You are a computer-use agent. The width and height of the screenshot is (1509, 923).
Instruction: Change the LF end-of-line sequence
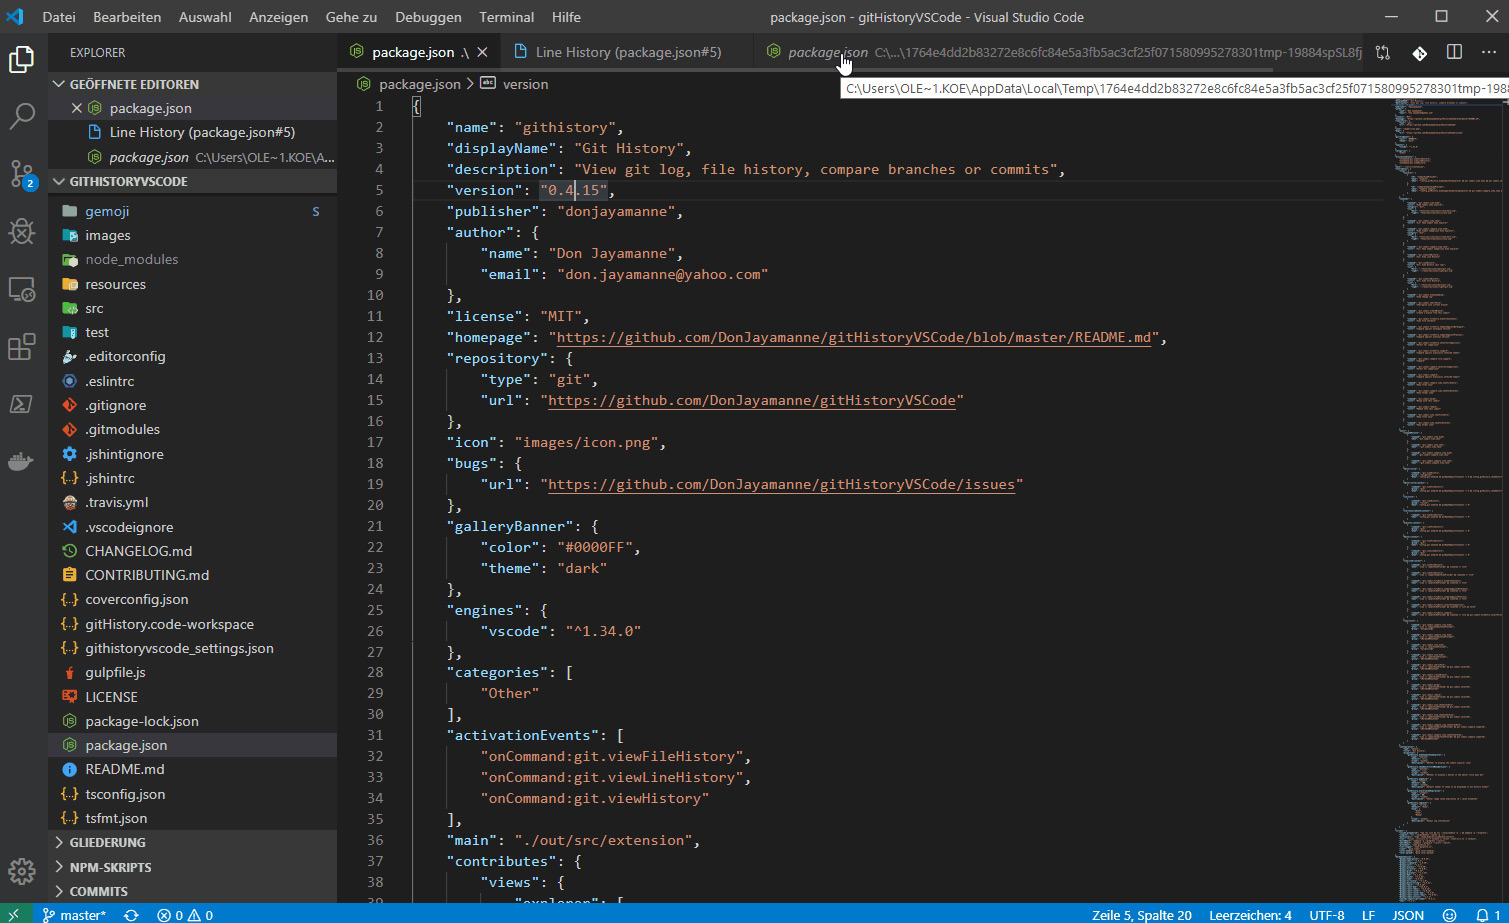coord(1368,915)
